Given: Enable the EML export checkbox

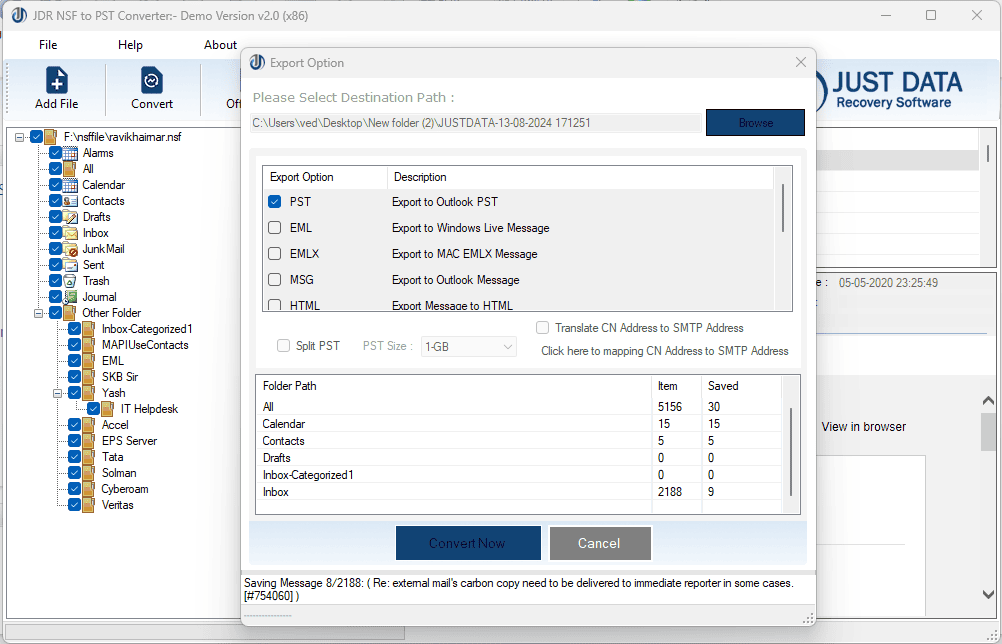Looking at the screenshot, I should (x=272, y=228).
